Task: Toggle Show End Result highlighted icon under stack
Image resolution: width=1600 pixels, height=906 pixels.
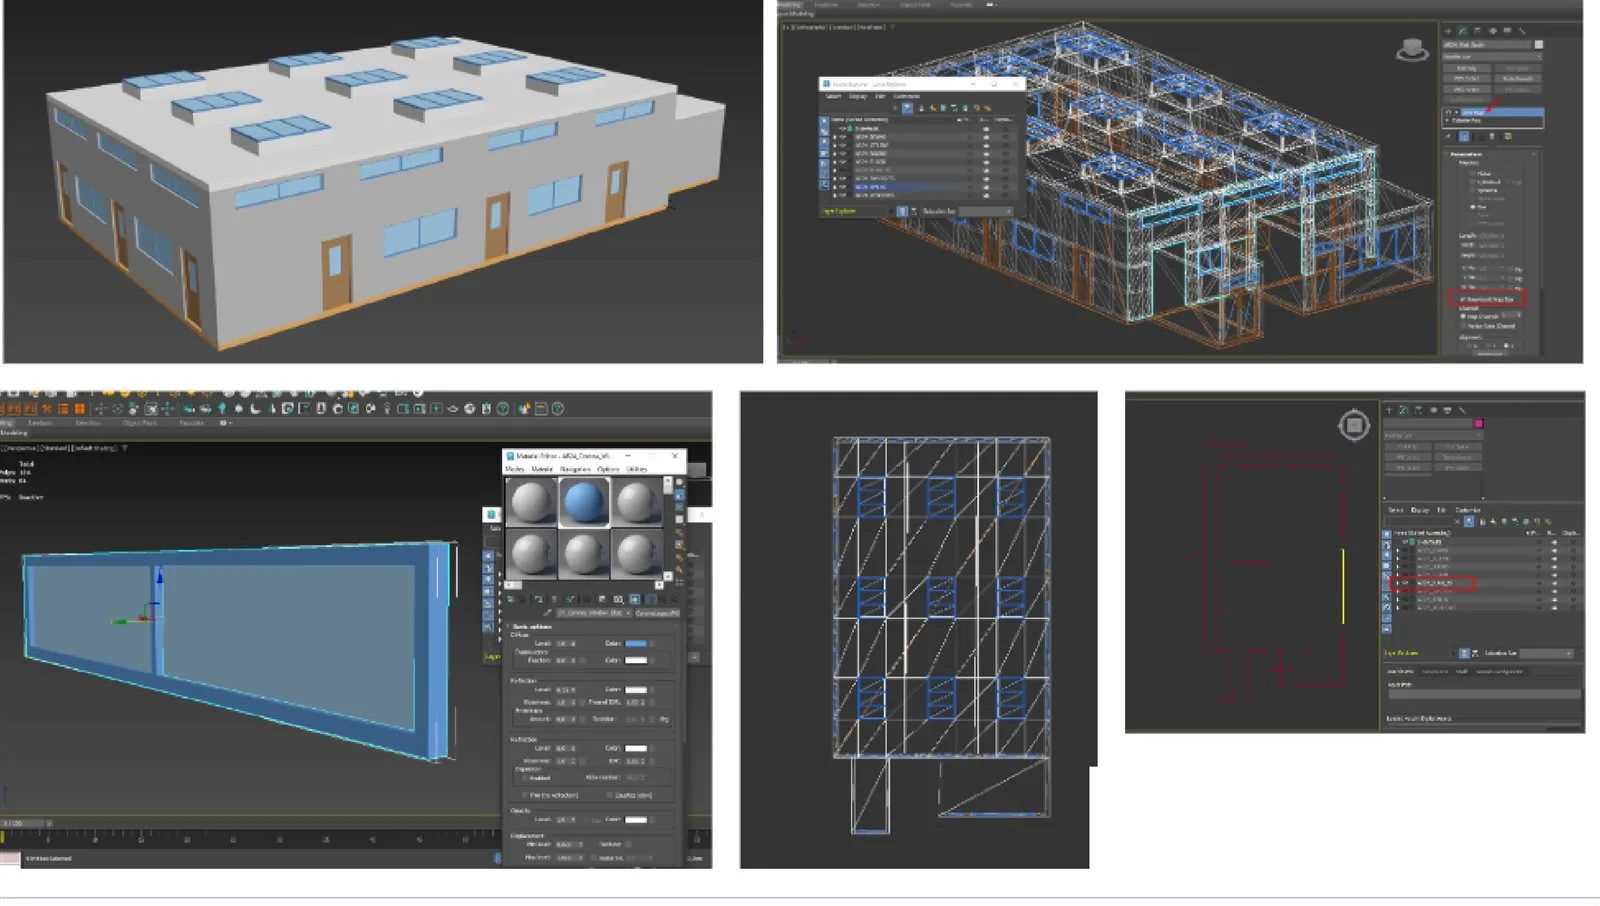Action: click(x=1464, y=136)
